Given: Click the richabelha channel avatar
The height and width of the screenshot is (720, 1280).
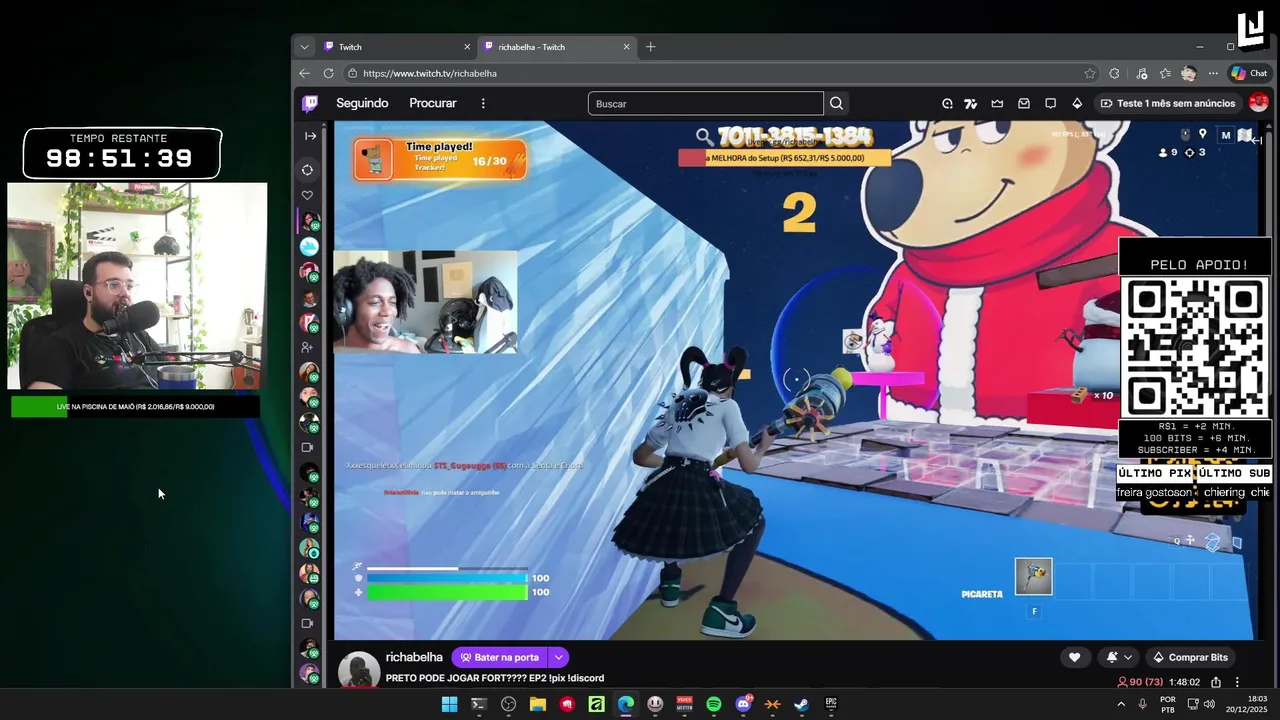Looking at the screenshot, I should coord(358,669).
